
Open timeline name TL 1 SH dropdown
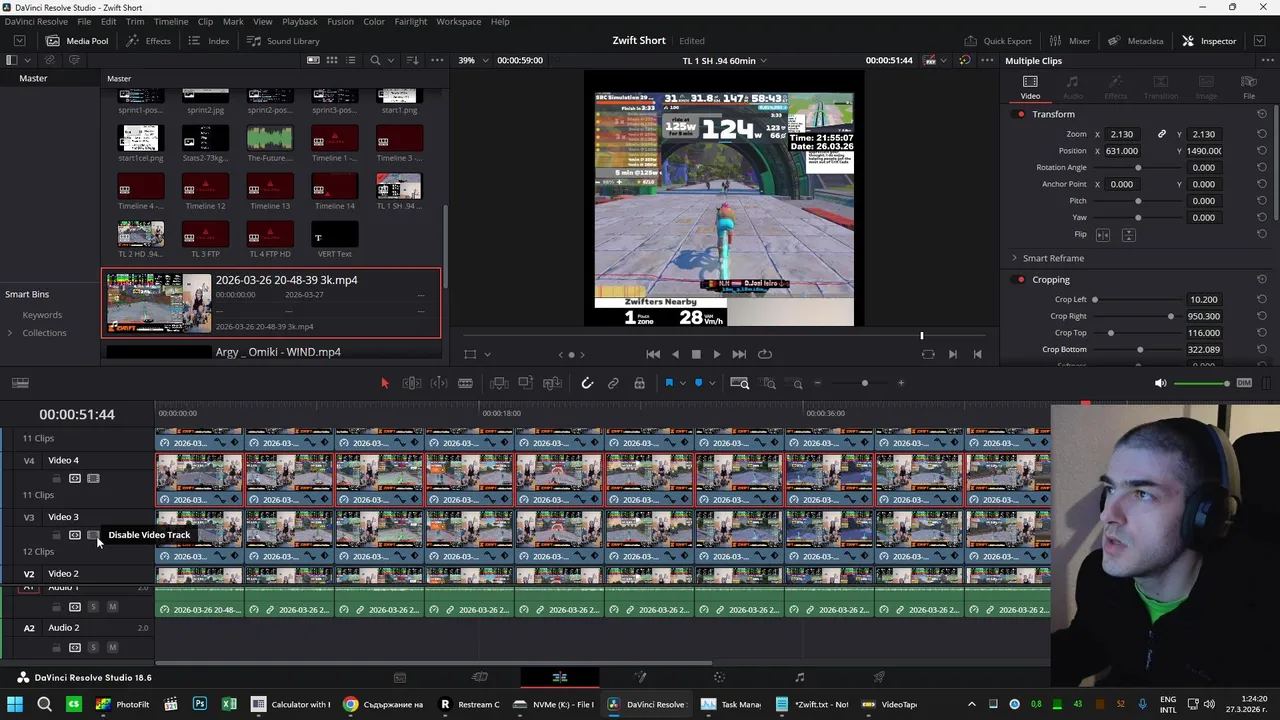pyautogui.click(x=724, y=60)
